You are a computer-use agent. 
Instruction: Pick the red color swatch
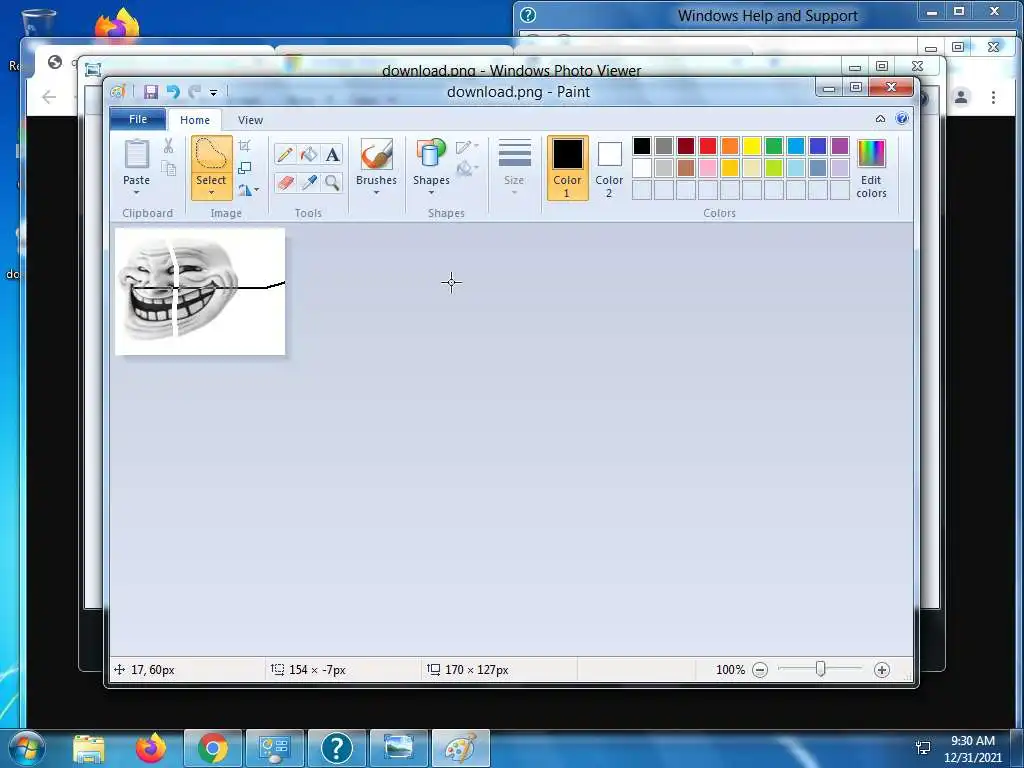(708, 146)
